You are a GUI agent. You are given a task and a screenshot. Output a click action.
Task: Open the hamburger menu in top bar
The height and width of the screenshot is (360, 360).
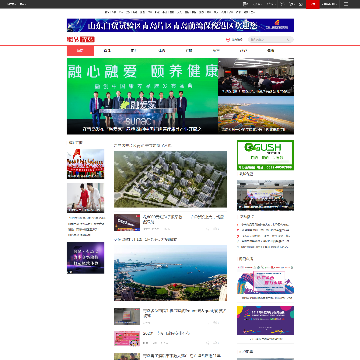[346, 4]
